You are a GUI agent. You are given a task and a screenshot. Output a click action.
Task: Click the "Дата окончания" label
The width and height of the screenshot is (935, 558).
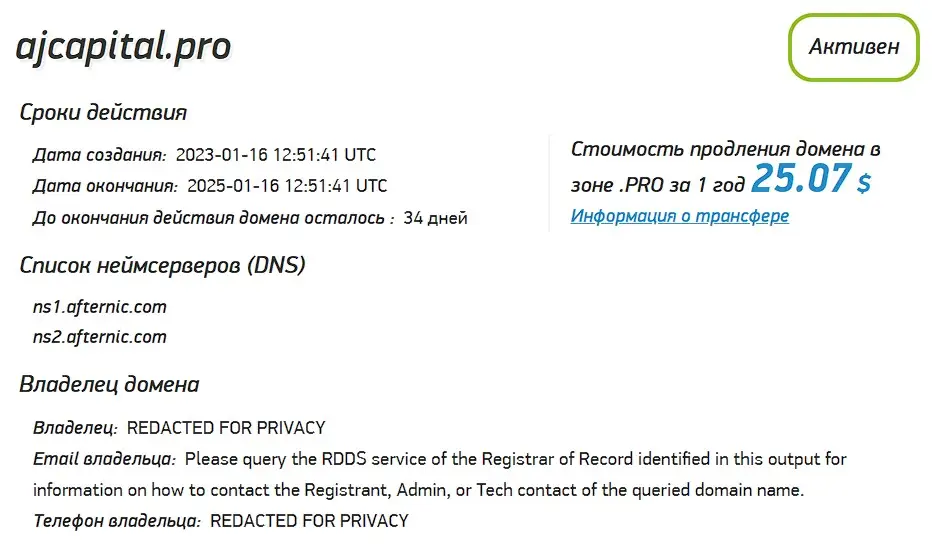105,186
